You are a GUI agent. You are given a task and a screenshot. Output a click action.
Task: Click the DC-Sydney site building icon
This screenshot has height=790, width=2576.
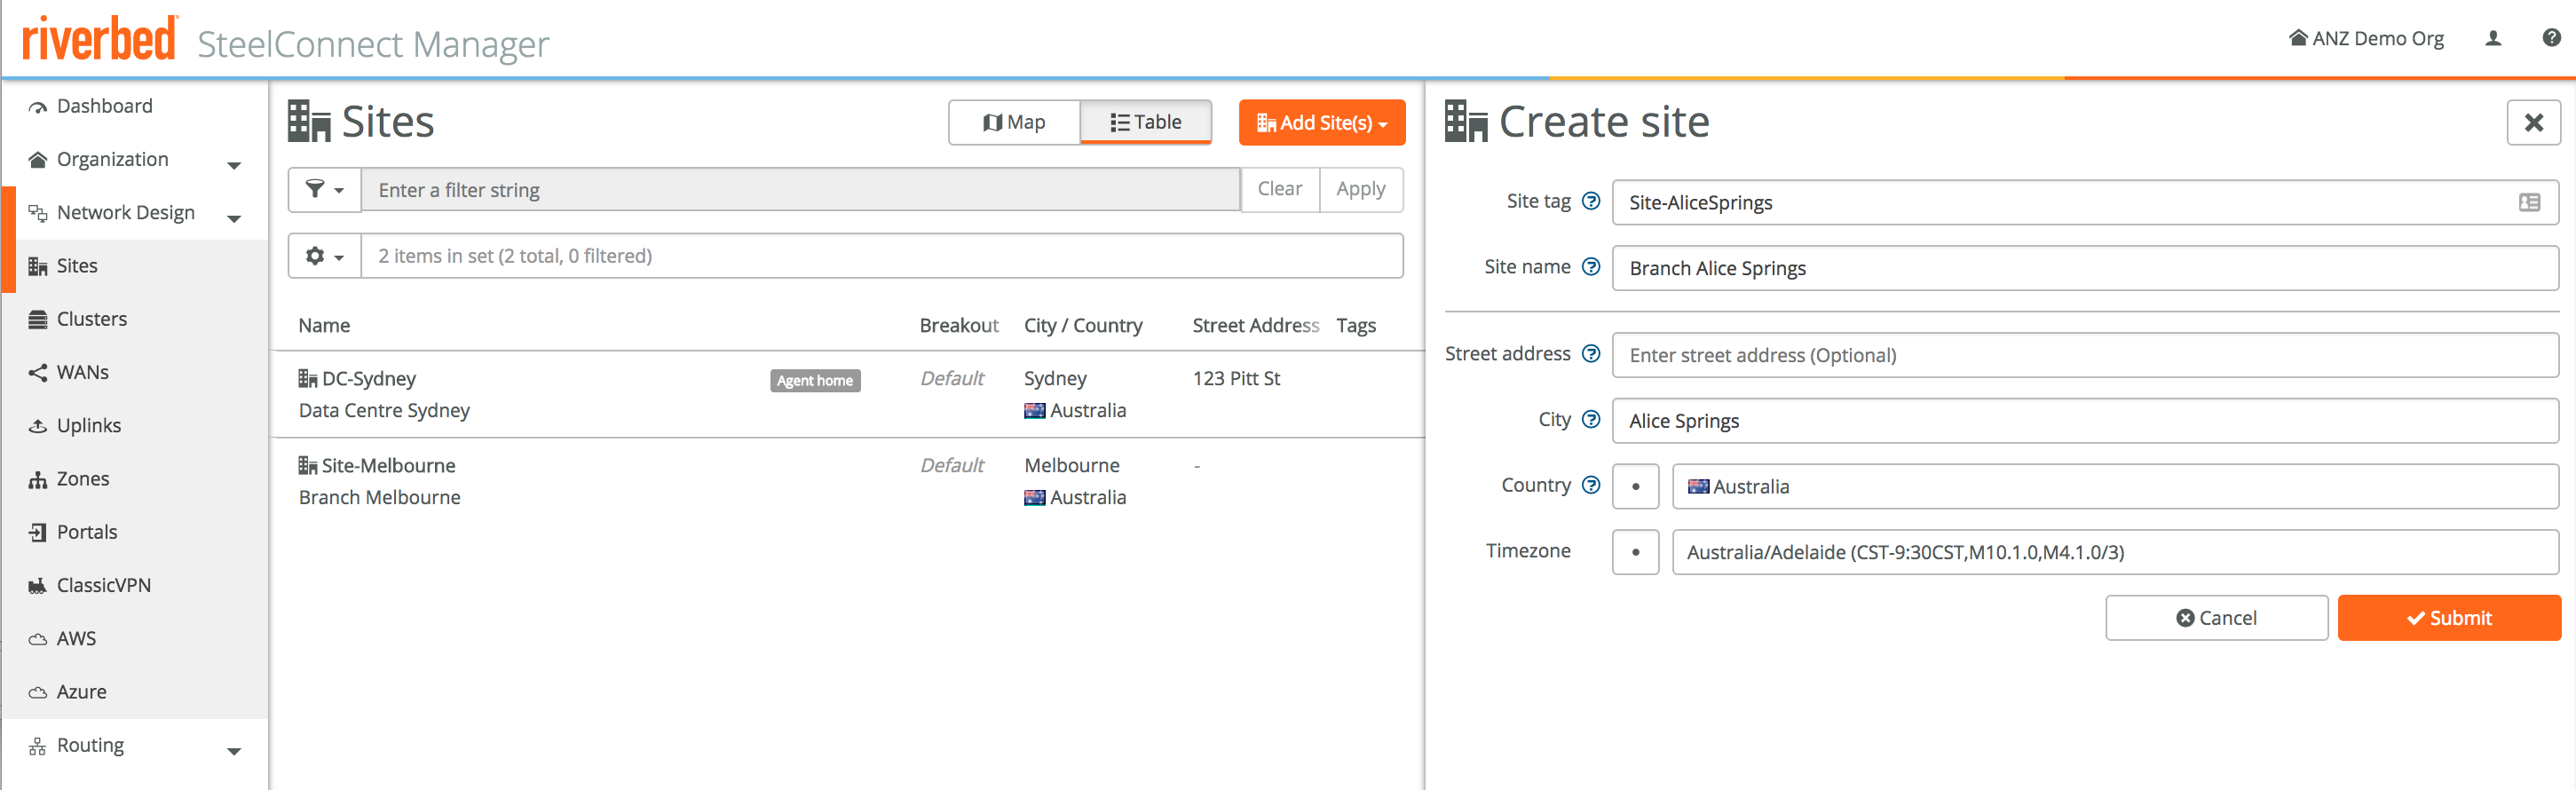307,378
